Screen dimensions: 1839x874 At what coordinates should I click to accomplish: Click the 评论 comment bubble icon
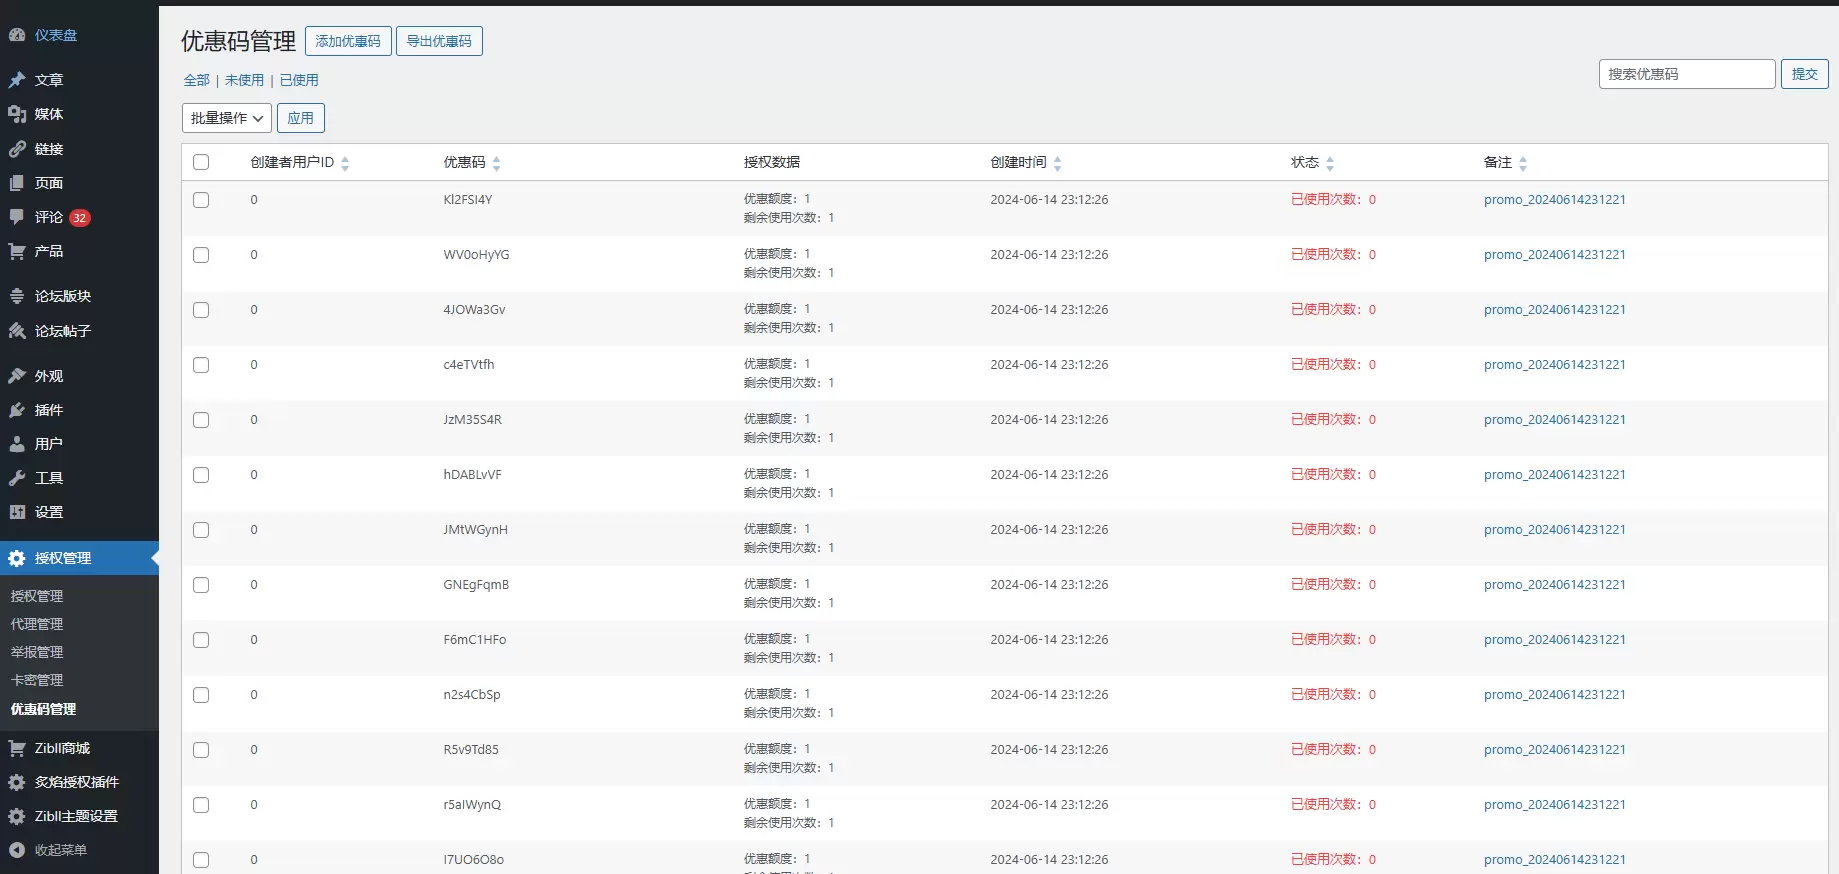[17, 217]
